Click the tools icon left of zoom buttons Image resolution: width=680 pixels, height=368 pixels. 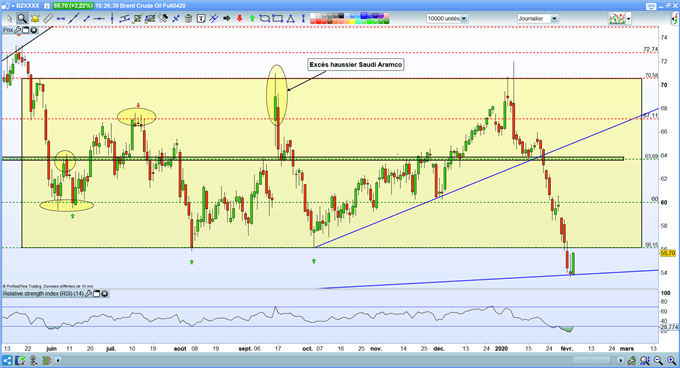click(x=631, y=360)
